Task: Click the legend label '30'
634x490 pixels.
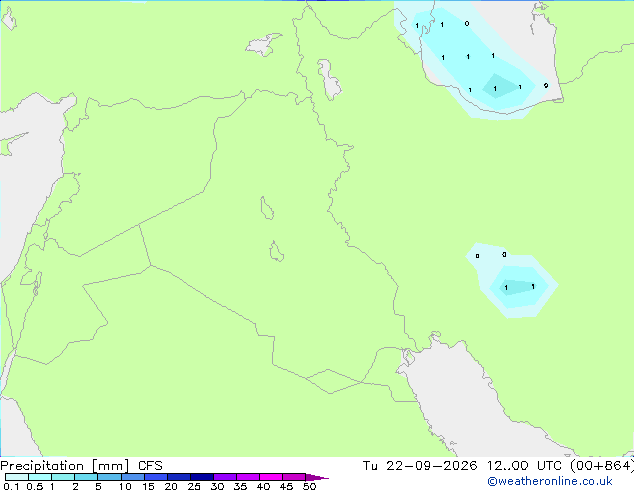Action: (x=217, y=486)
